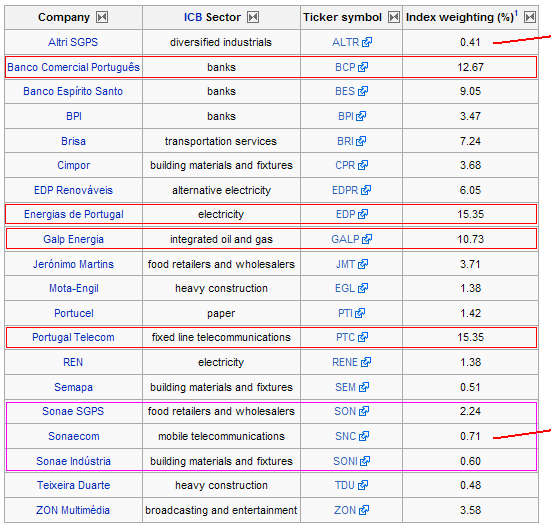Viewport: 560px width, 529px height.
Task: Open the Jerónimo Martins company link
Action: click(74, 264)
